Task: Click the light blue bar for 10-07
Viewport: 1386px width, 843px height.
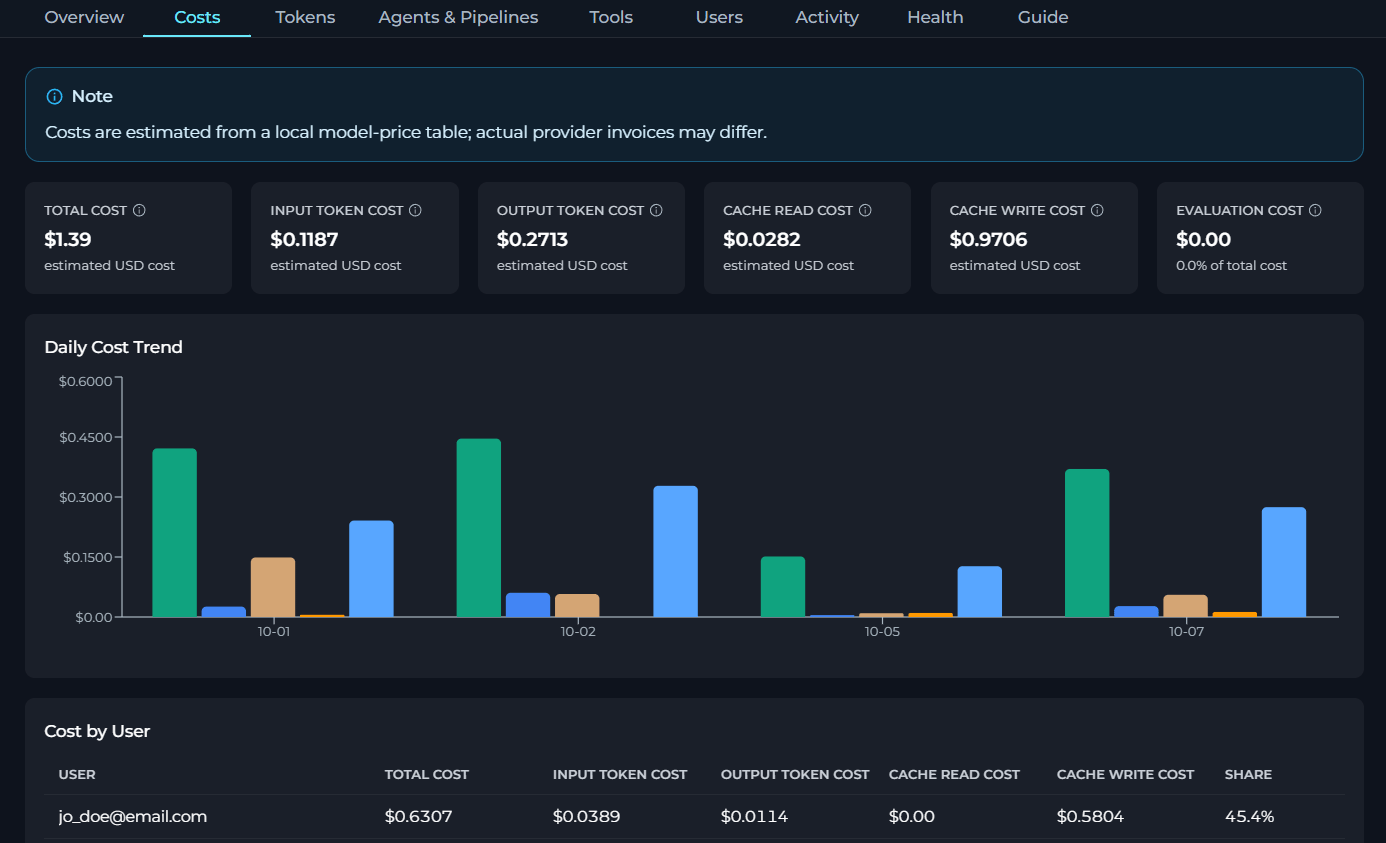Action: pos(1284,562)
